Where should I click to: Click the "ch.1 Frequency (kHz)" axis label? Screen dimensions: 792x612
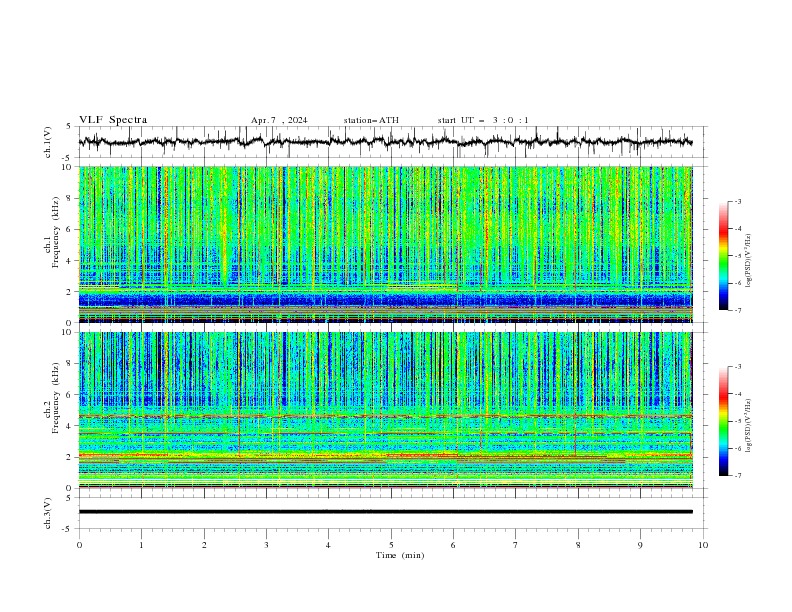click(x=52, y=233)
